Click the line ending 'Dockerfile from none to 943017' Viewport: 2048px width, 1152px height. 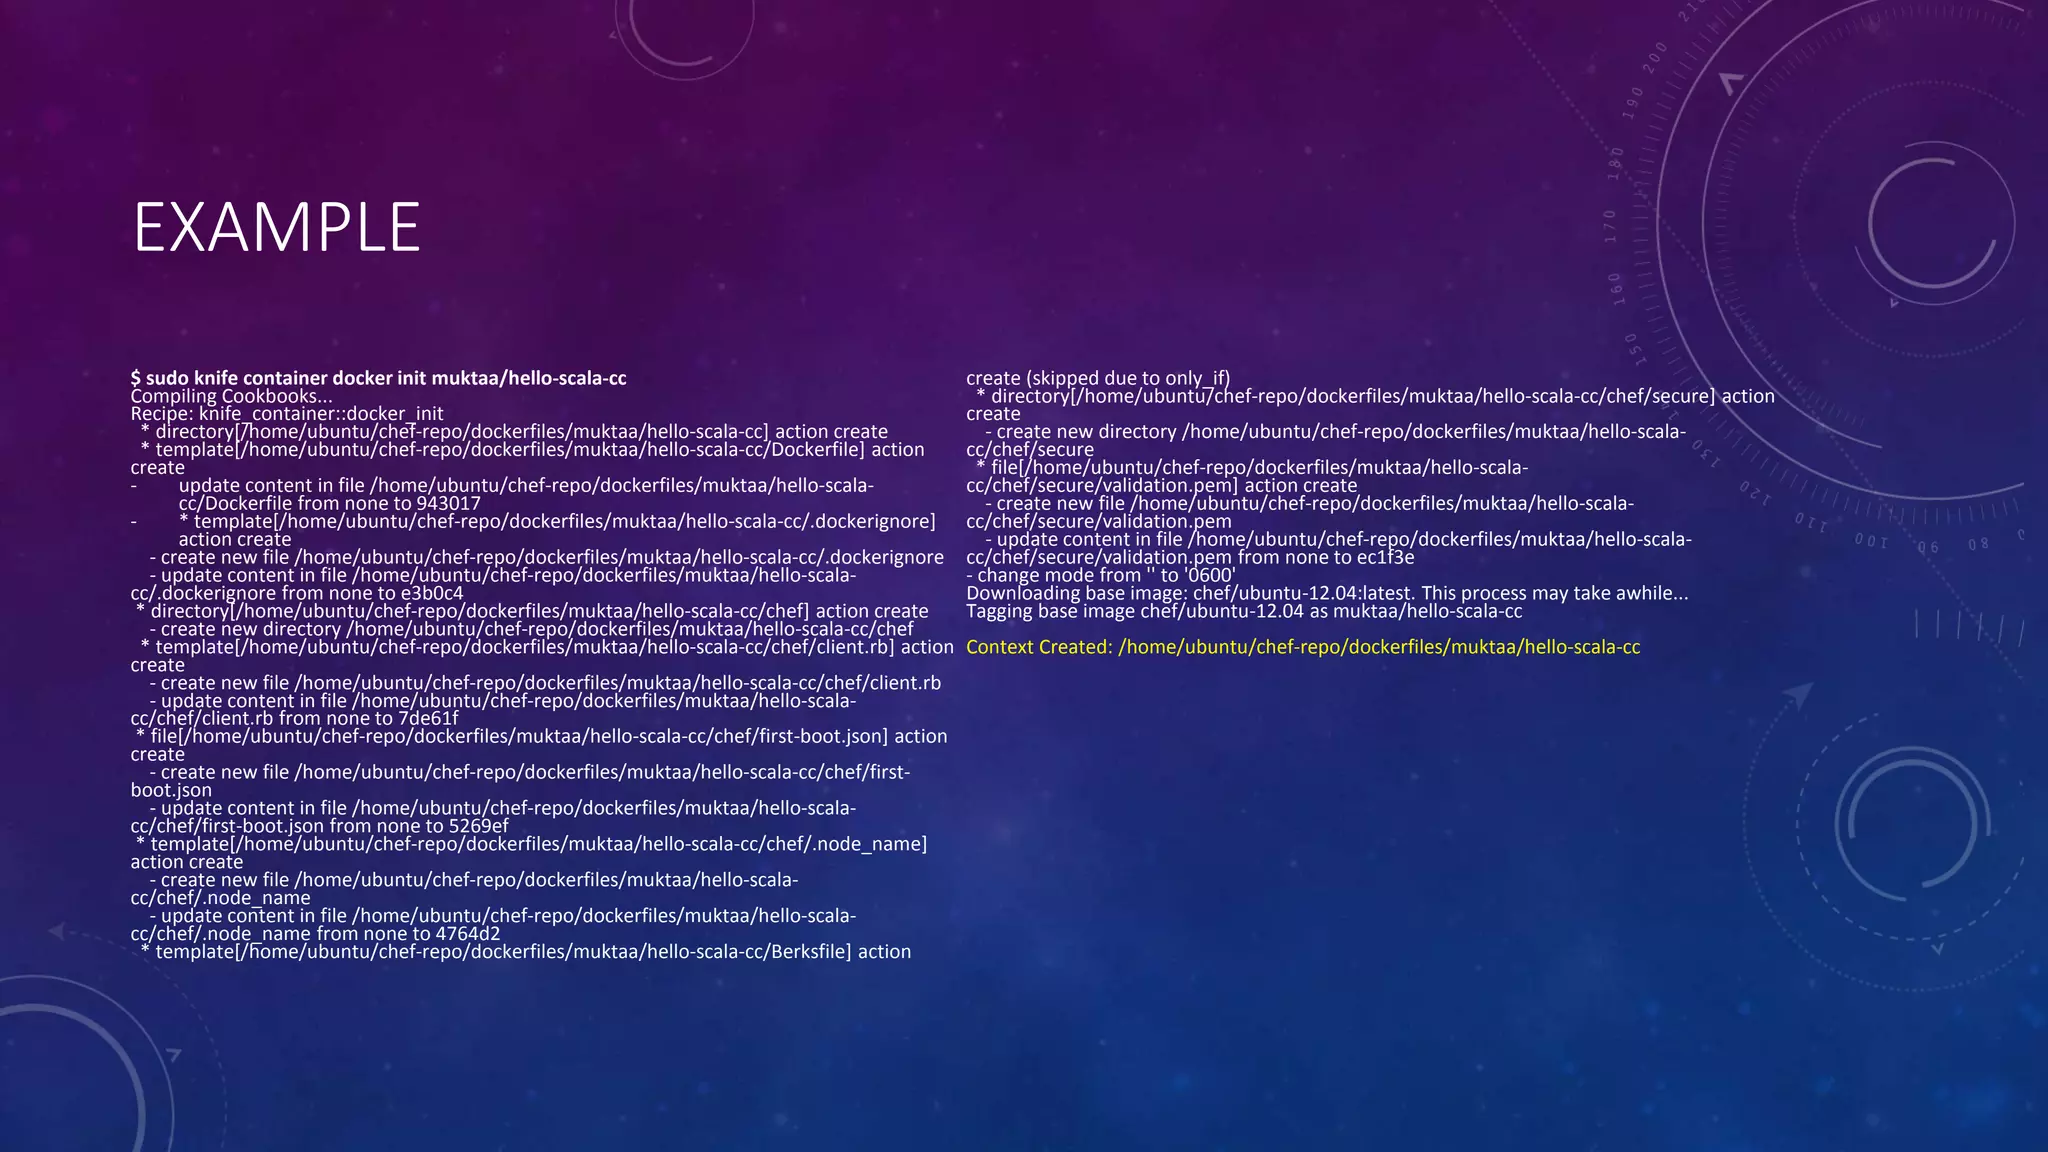(x=329, y=504)
